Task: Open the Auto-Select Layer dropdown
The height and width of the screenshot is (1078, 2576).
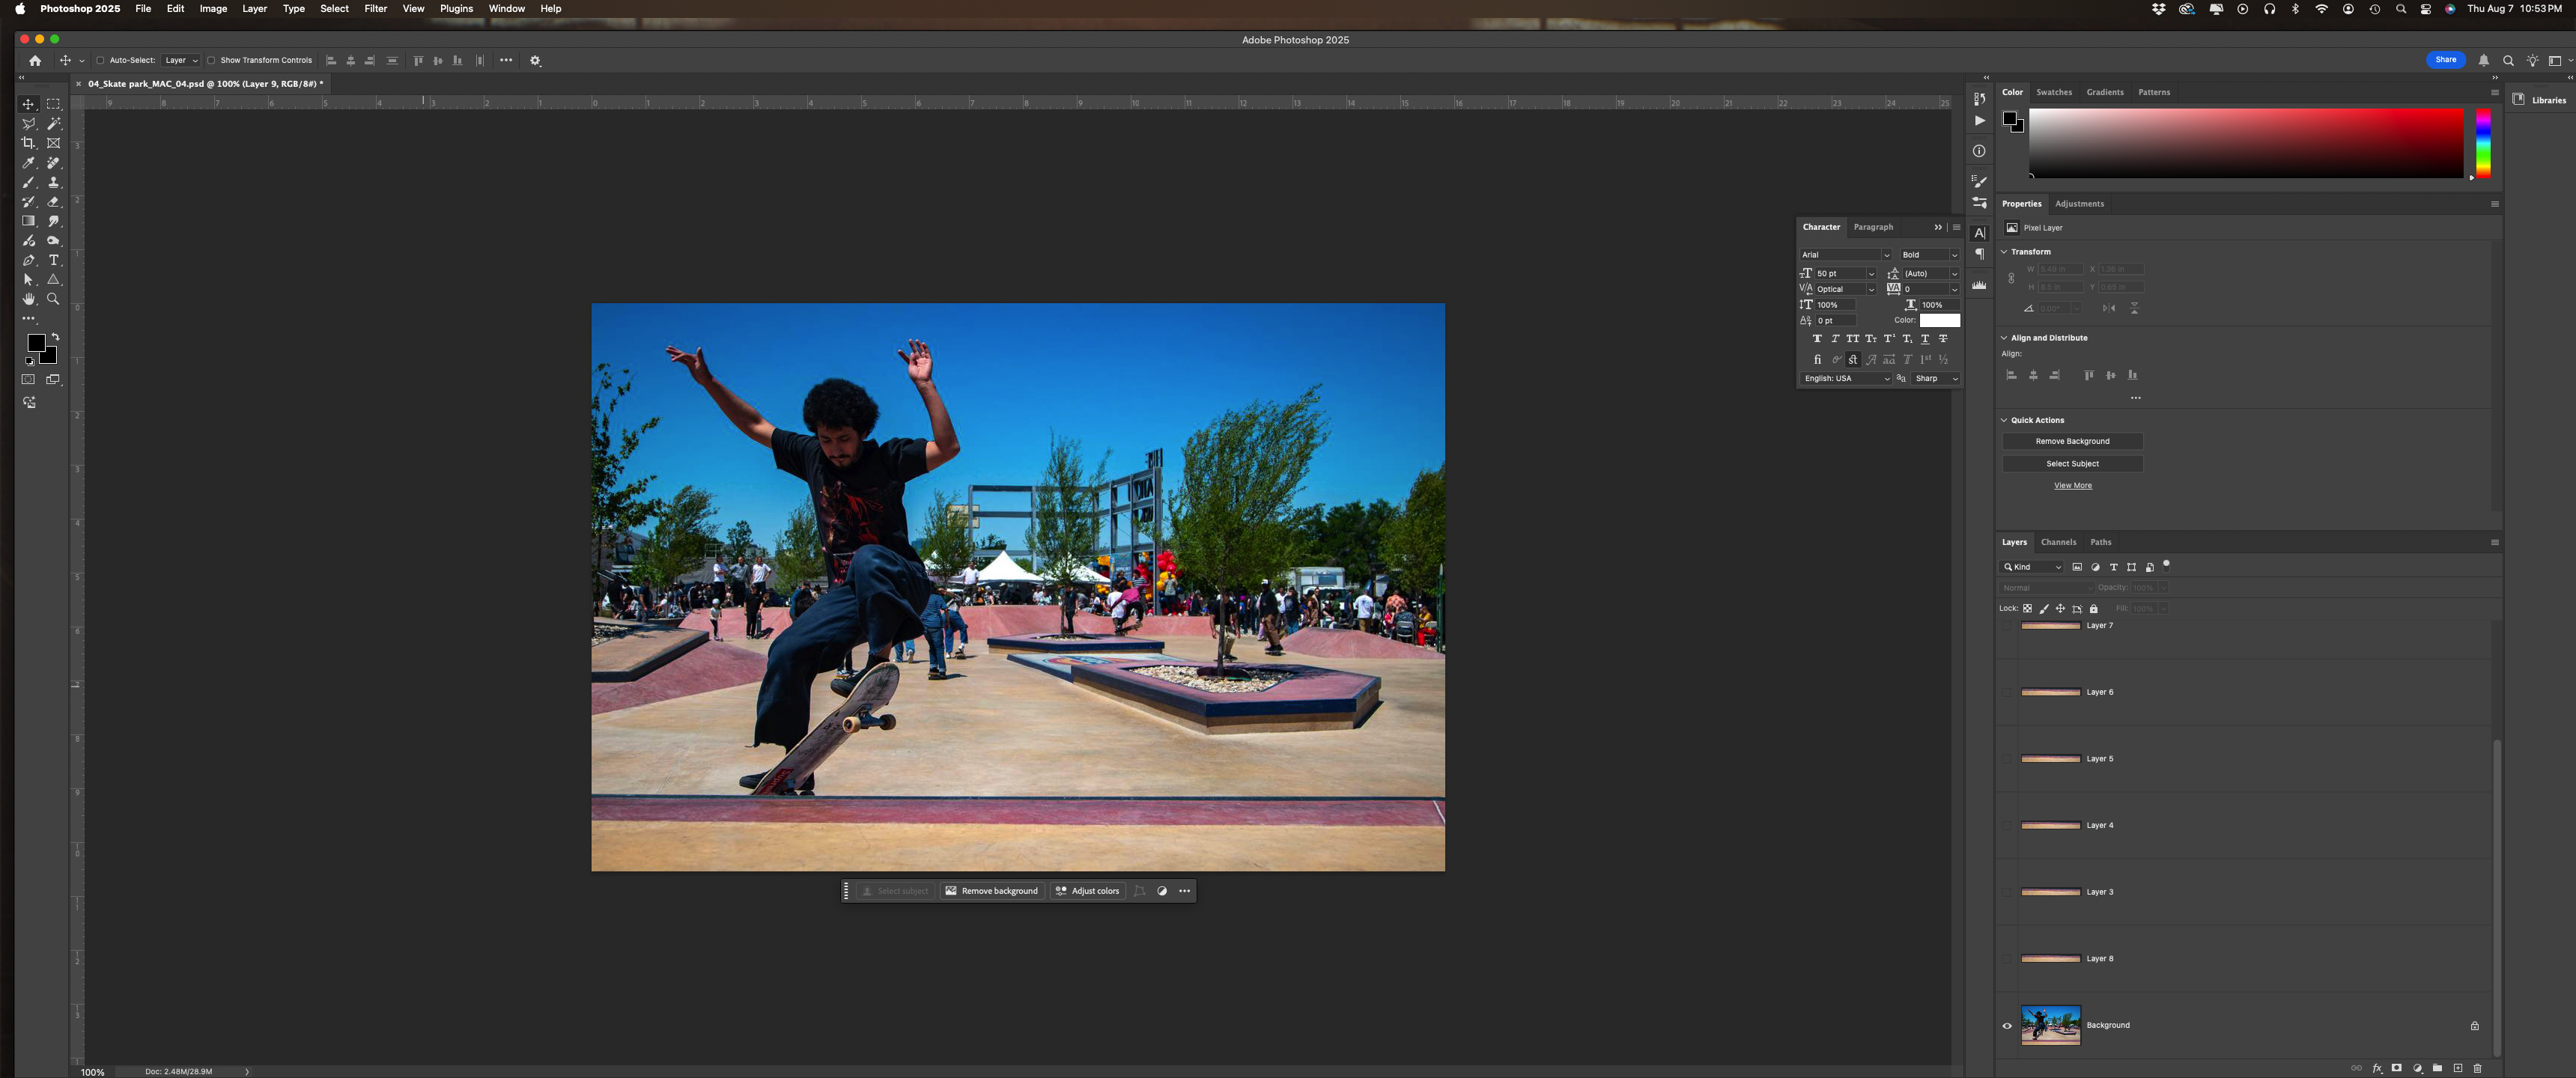Action: coord(182,60)
